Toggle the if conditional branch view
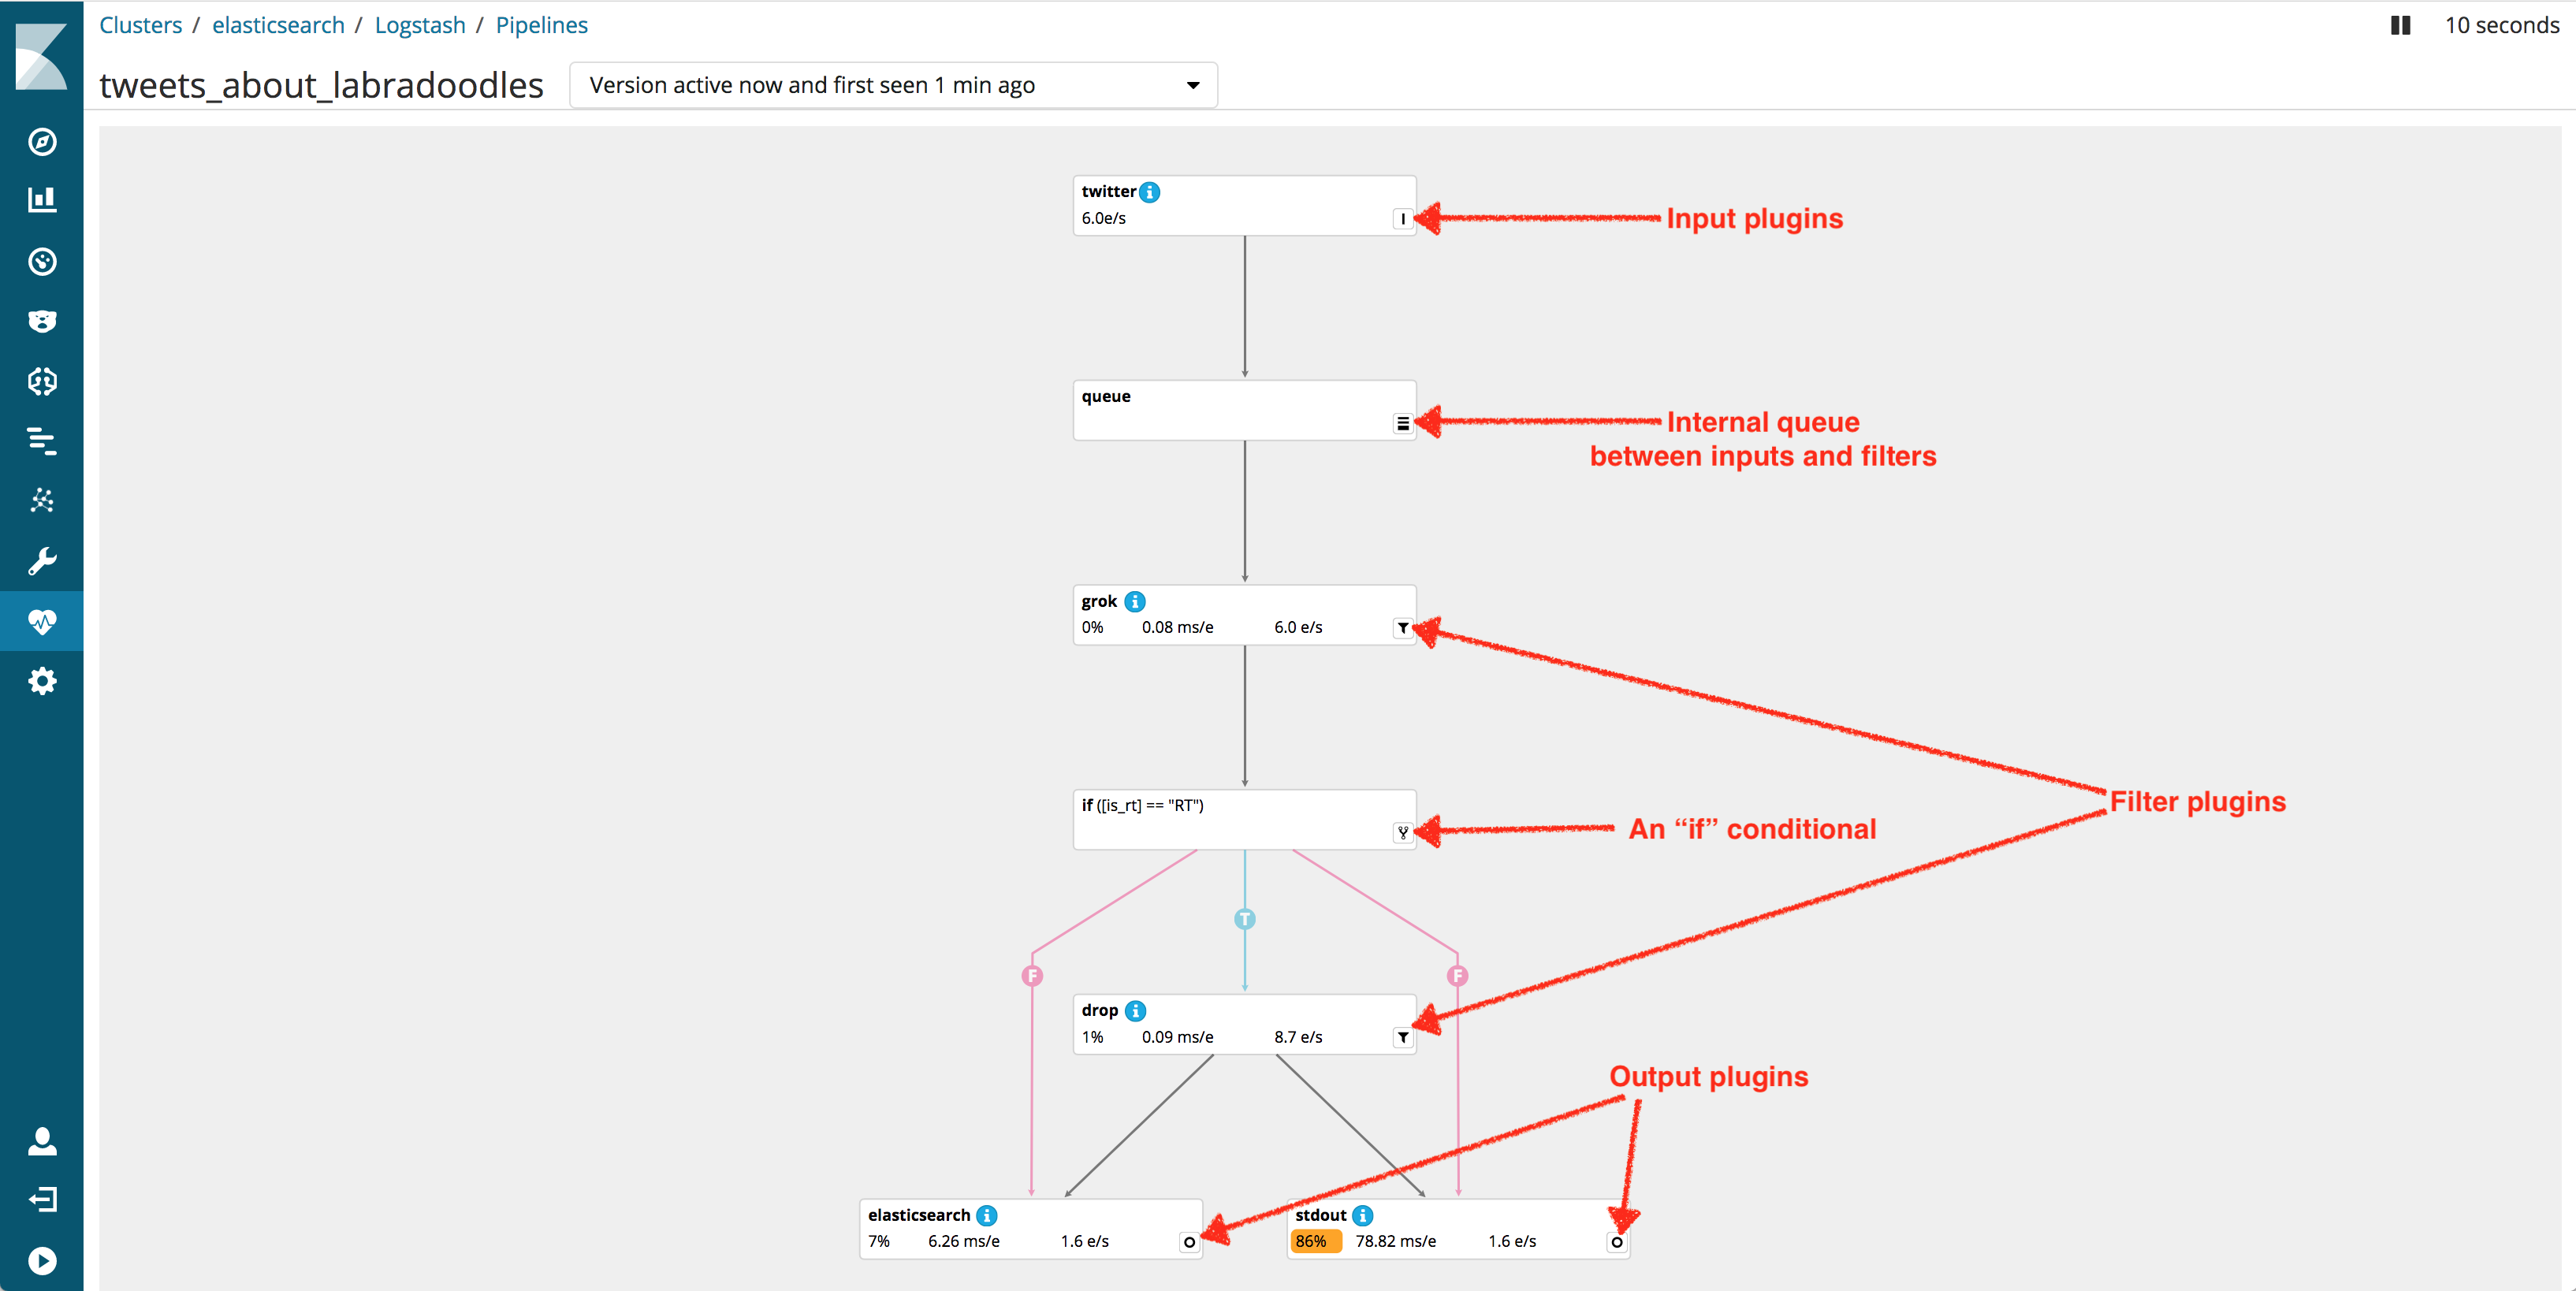The image size is (2576, 1291). point(1396,833)
